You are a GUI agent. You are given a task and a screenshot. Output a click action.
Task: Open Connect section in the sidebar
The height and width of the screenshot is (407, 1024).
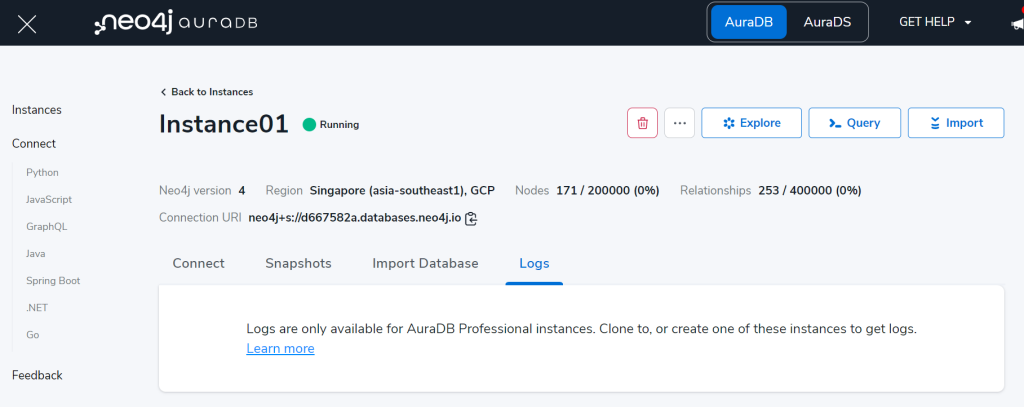[x=34, y=144]
